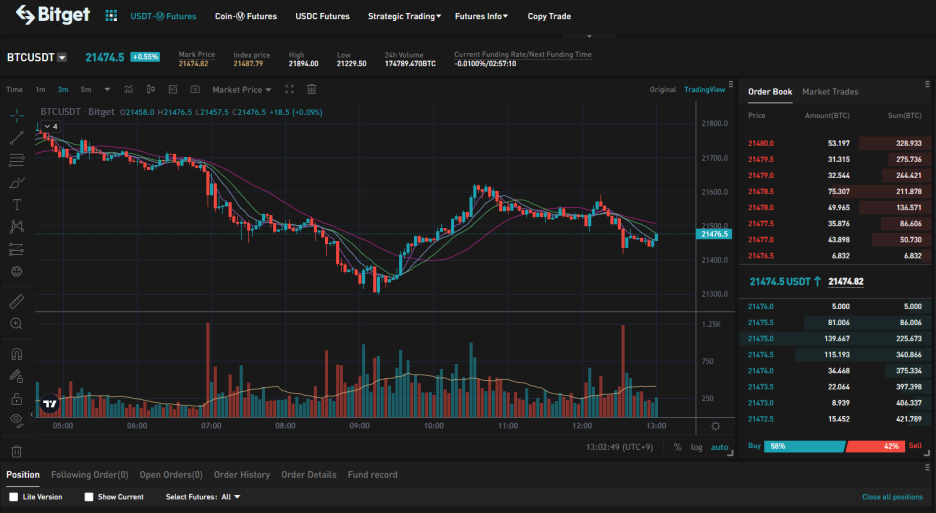
Task: Collapse the indicator legend showing 4
Action: coord(50,127)
